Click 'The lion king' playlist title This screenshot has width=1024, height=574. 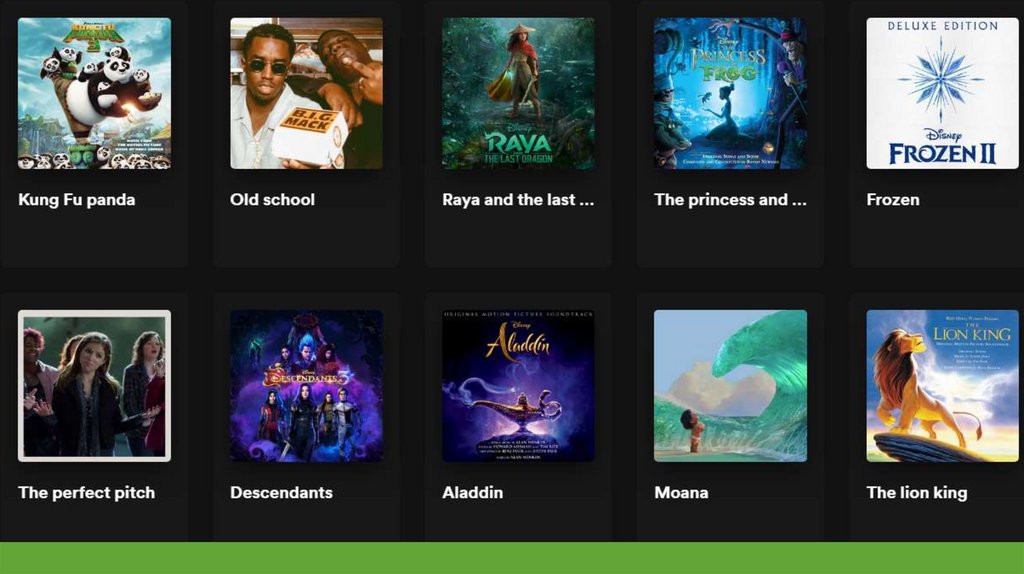pyautogui.click(x=916, y=492)
